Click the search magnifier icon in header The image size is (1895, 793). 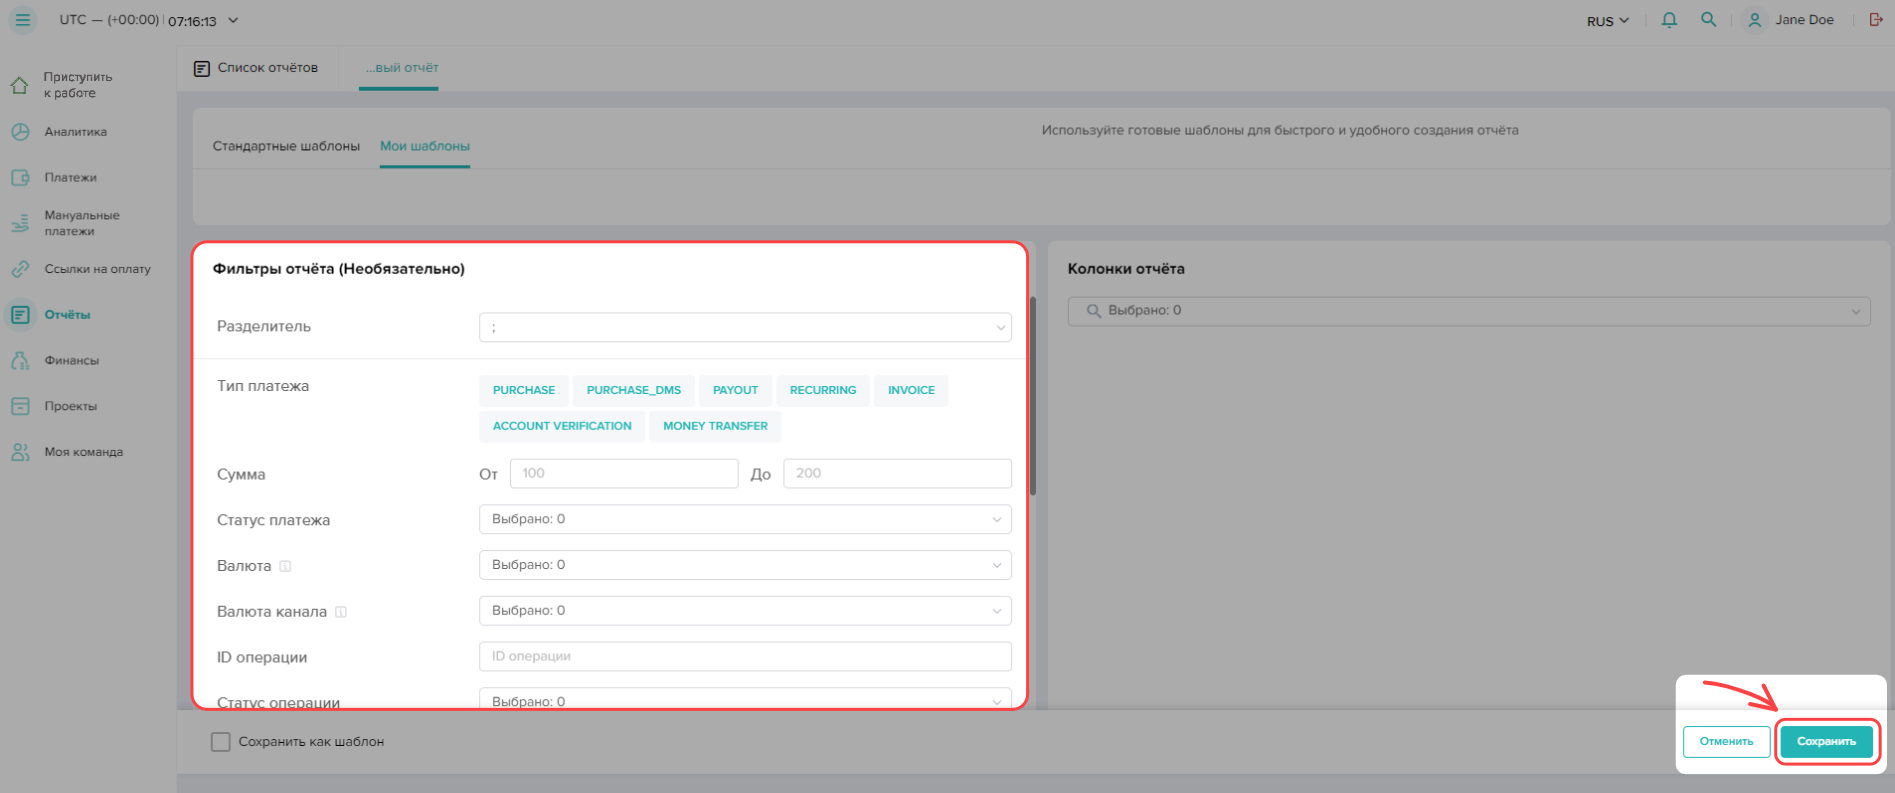(1709, 20)
